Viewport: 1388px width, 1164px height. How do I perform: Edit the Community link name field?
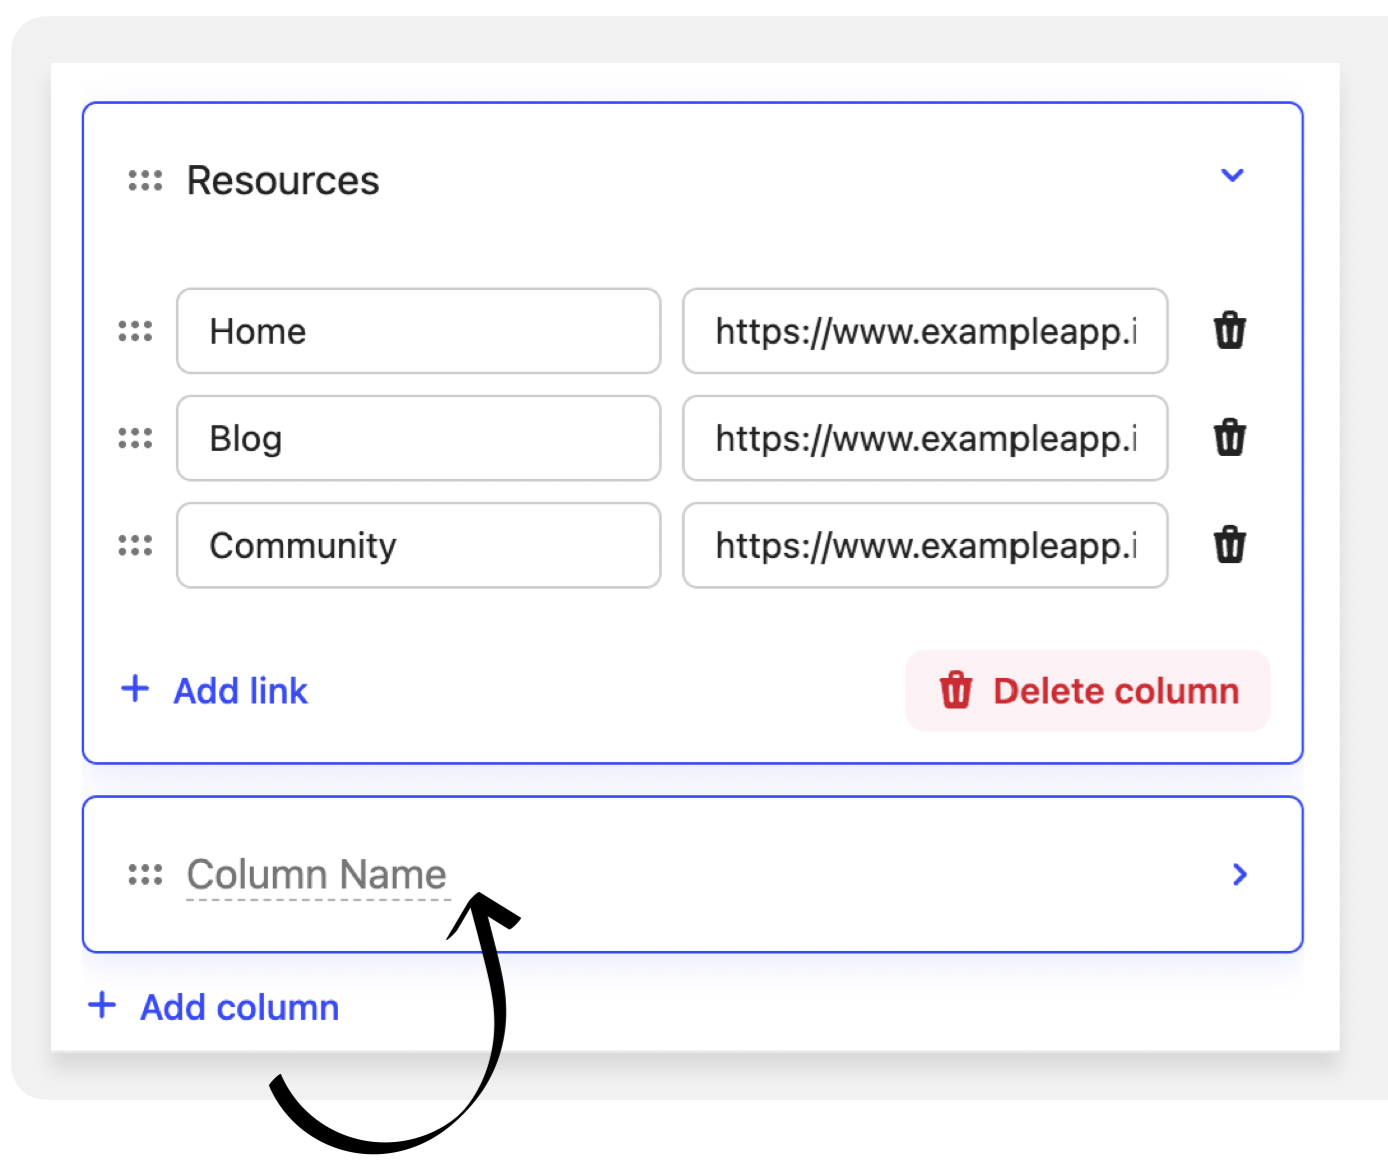[418, 545]
